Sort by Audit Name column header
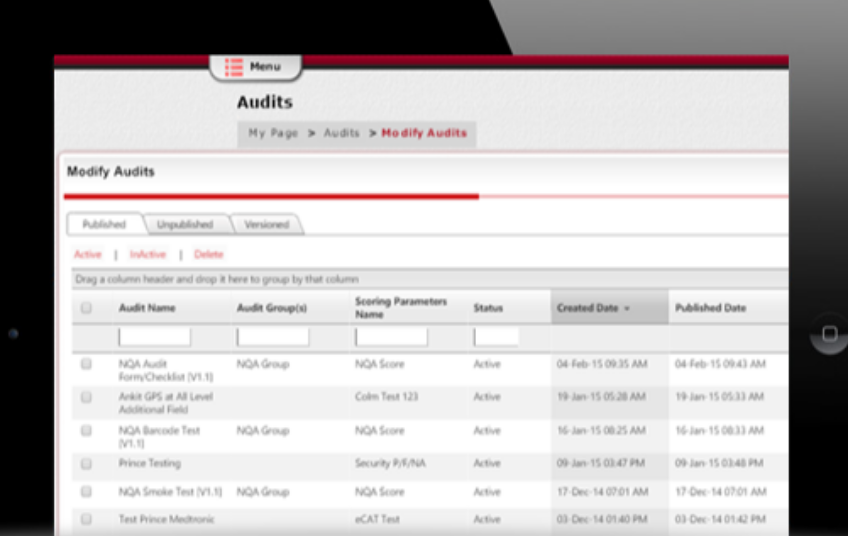 click(147, 308)
